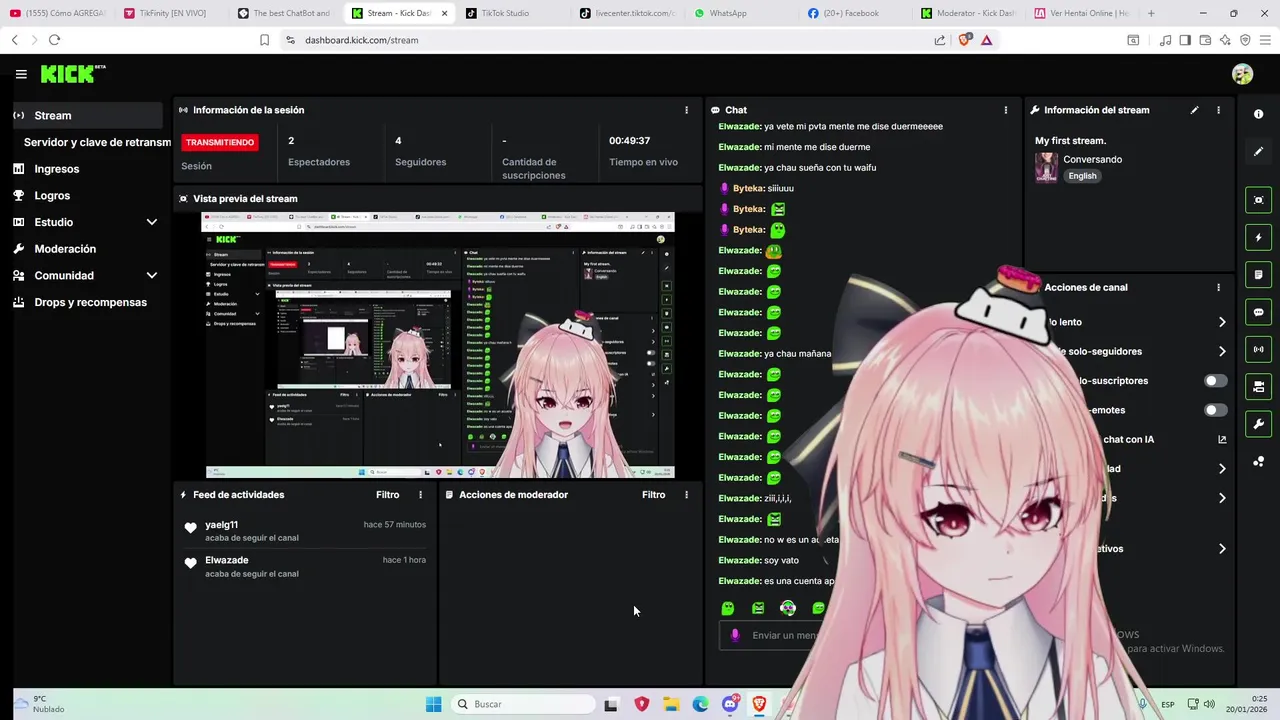Click Elwazade in the activity feed
1280x720 pixels.
[x=227, y=560]
